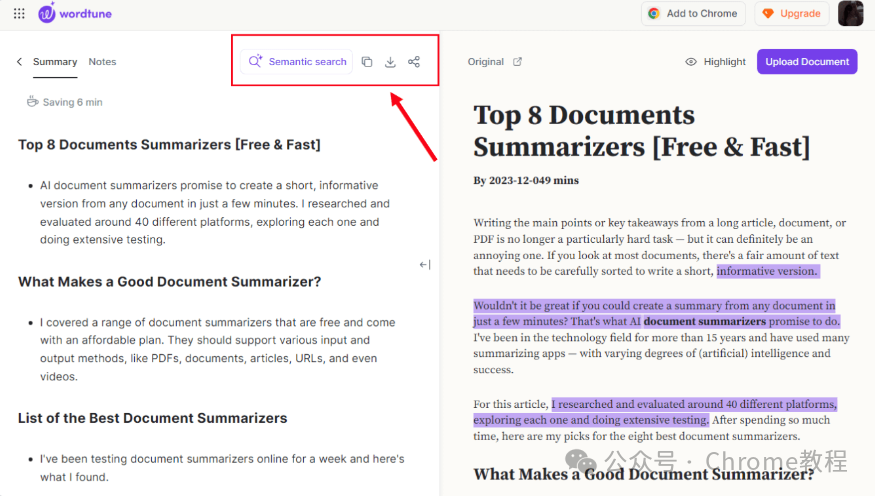Go back using the left chevron arrow

pos(20,61)
